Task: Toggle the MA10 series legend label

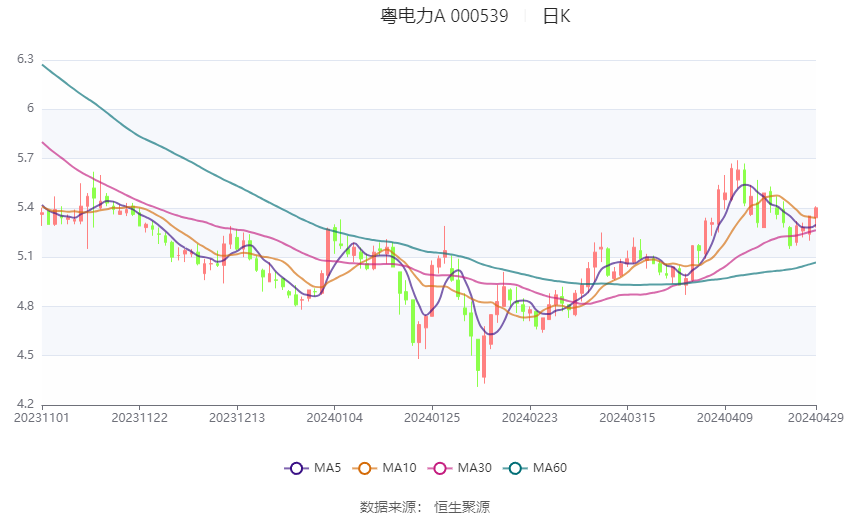Action: click(x=399, y=468)
